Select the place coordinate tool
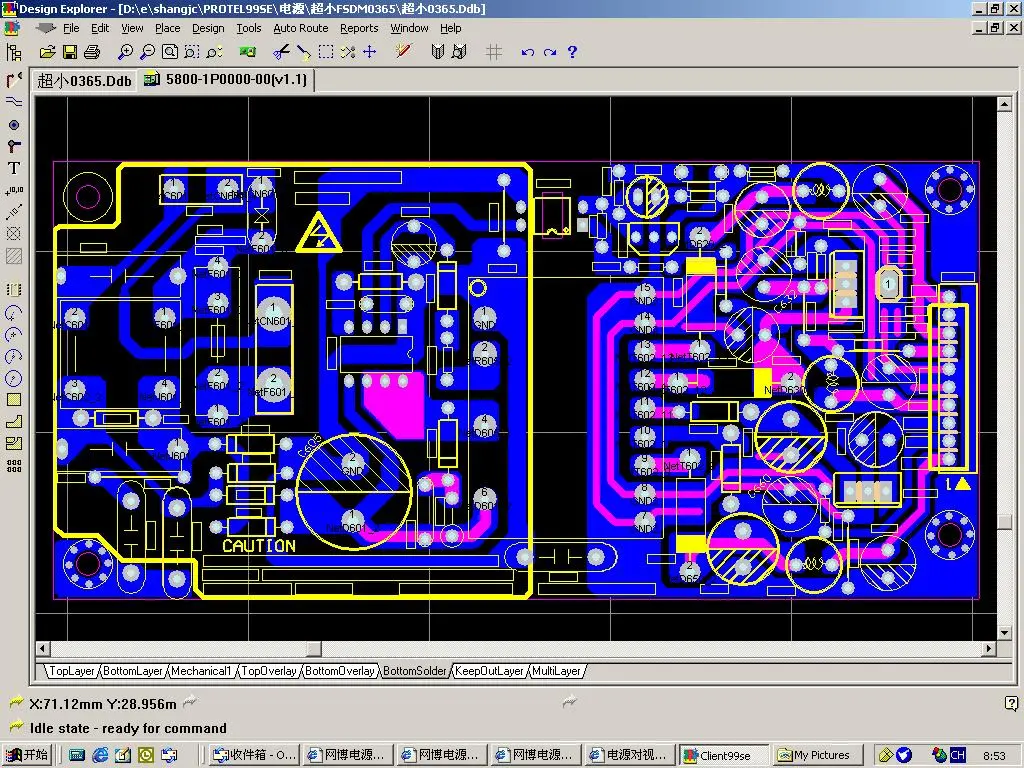Screen dimensions: 1024x768 14,190
